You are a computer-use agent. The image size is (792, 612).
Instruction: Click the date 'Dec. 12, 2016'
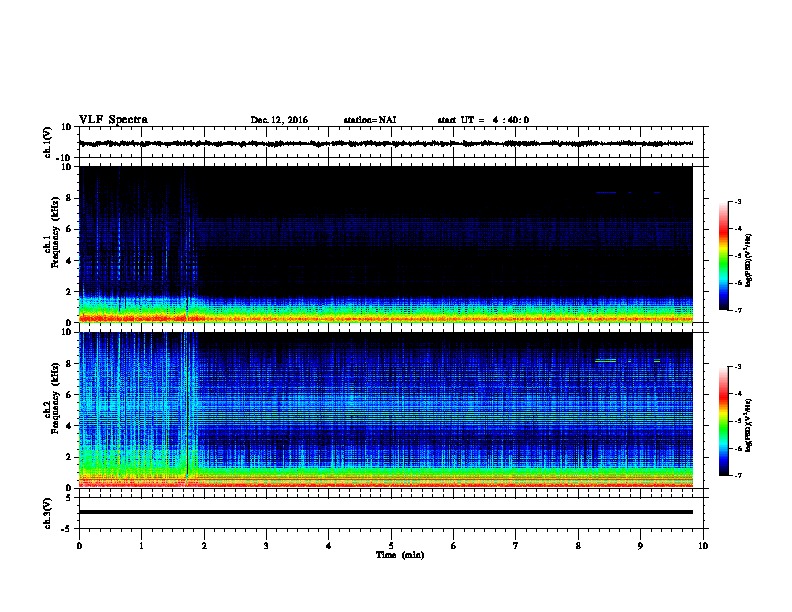coord(279,120)
